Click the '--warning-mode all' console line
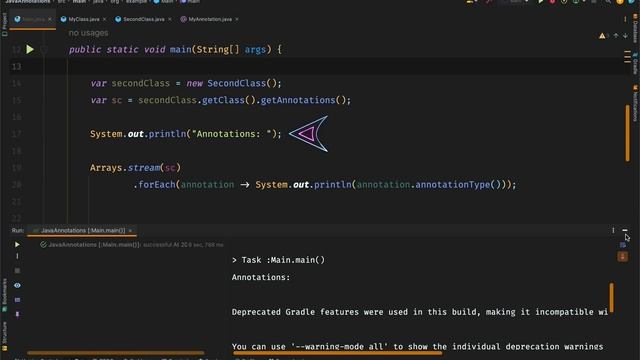Viewport: 640px width, 360px height. (x=417, y=347)
